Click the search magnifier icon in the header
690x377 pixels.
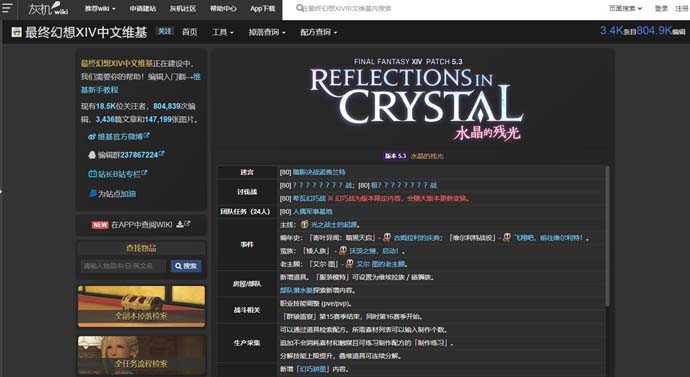pos(300,8)
